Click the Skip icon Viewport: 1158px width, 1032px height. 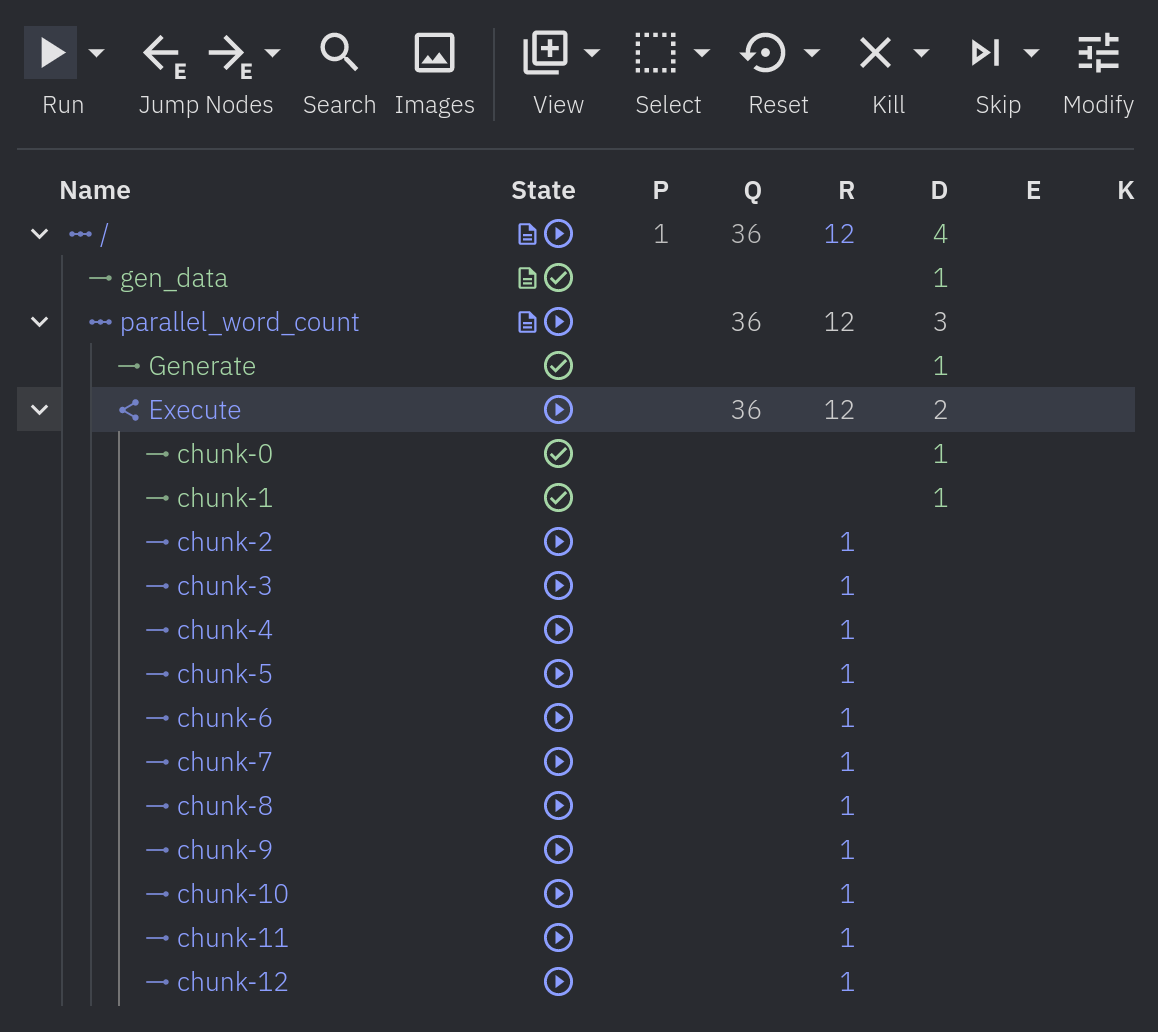(986, 52)
